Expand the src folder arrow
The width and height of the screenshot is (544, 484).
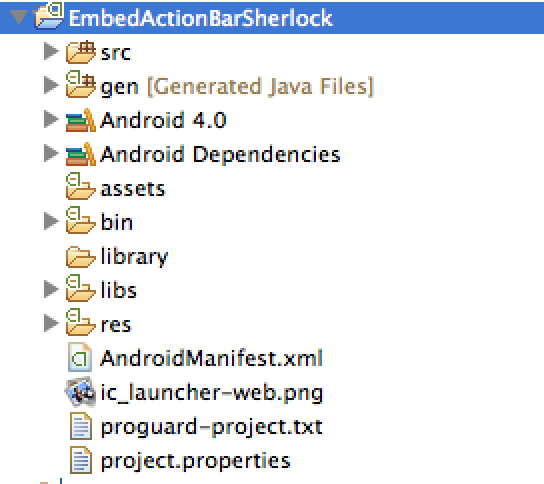click(51, 51)
